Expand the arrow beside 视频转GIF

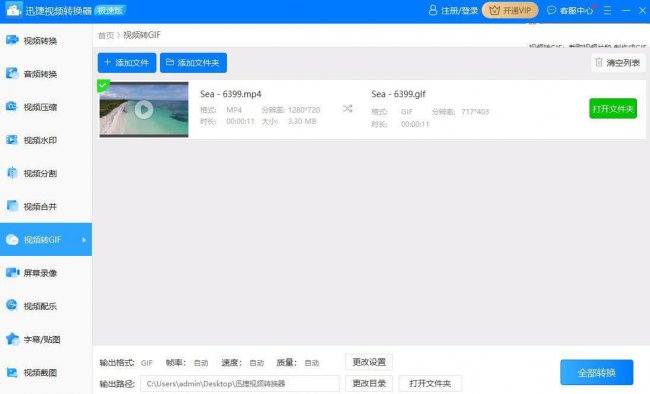(84, 240)
